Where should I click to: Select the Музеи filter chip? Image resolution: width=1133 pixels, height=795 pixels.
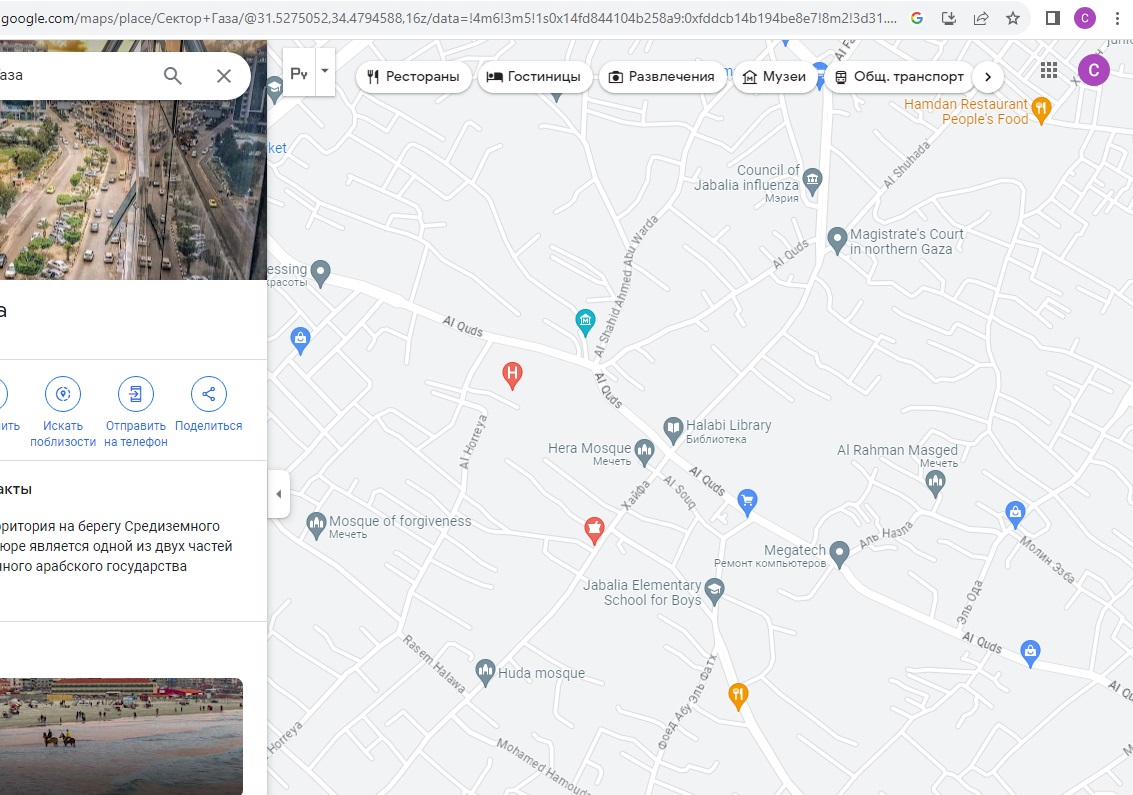pos(775,77)
